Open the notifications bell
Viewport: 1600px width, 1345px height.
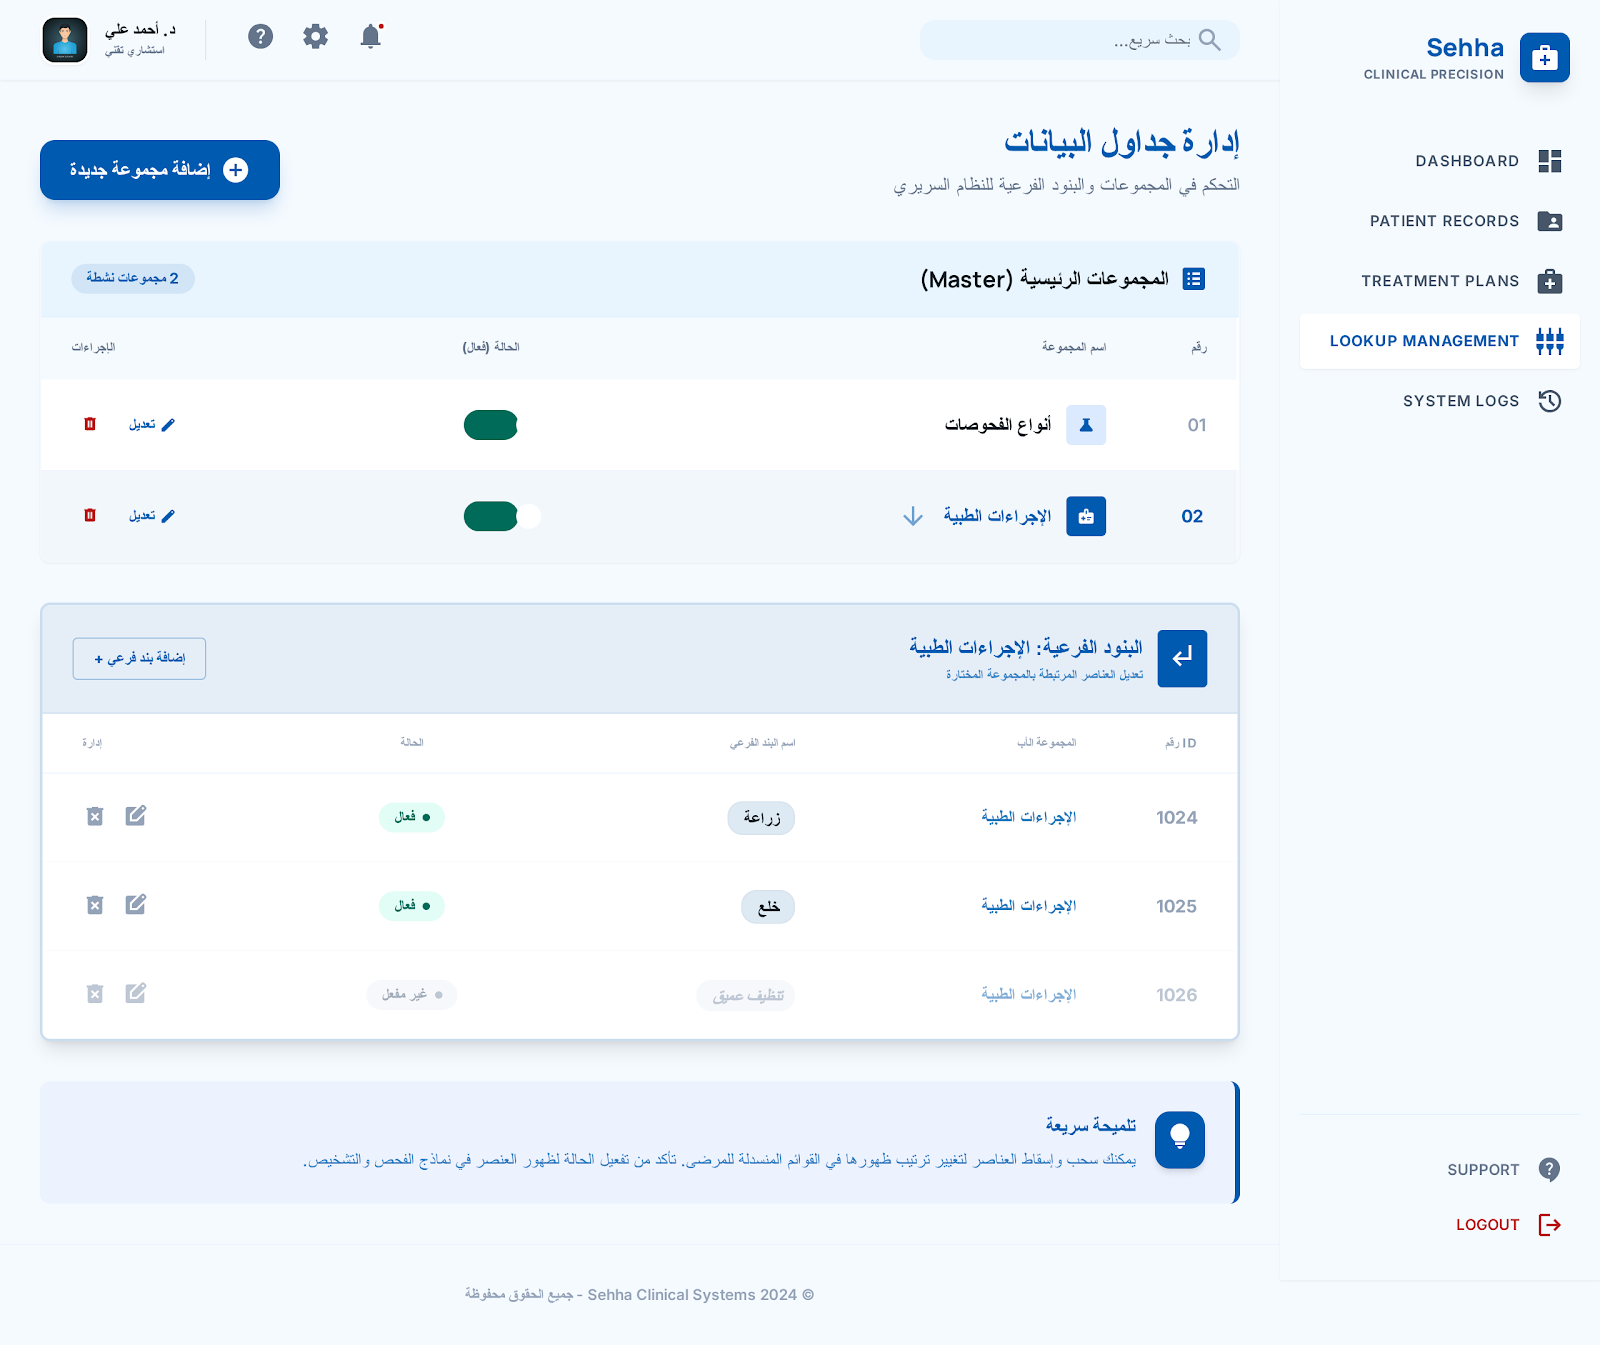[x=371, y=37]
